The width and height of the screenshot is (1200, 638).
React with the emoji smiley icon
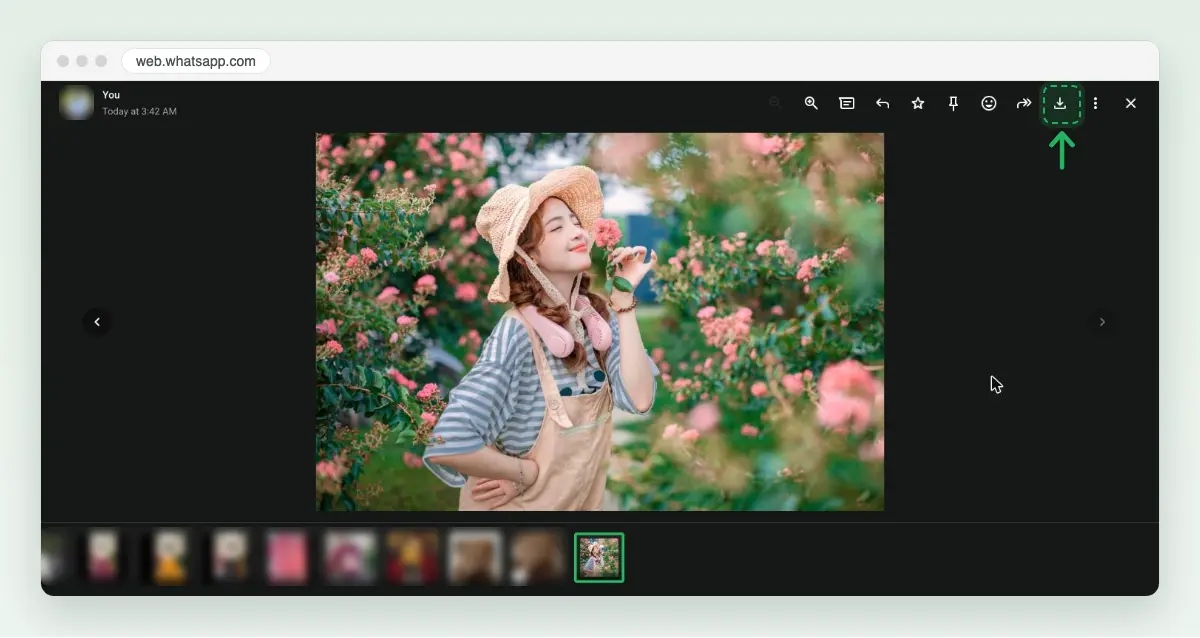coord(989,103)
